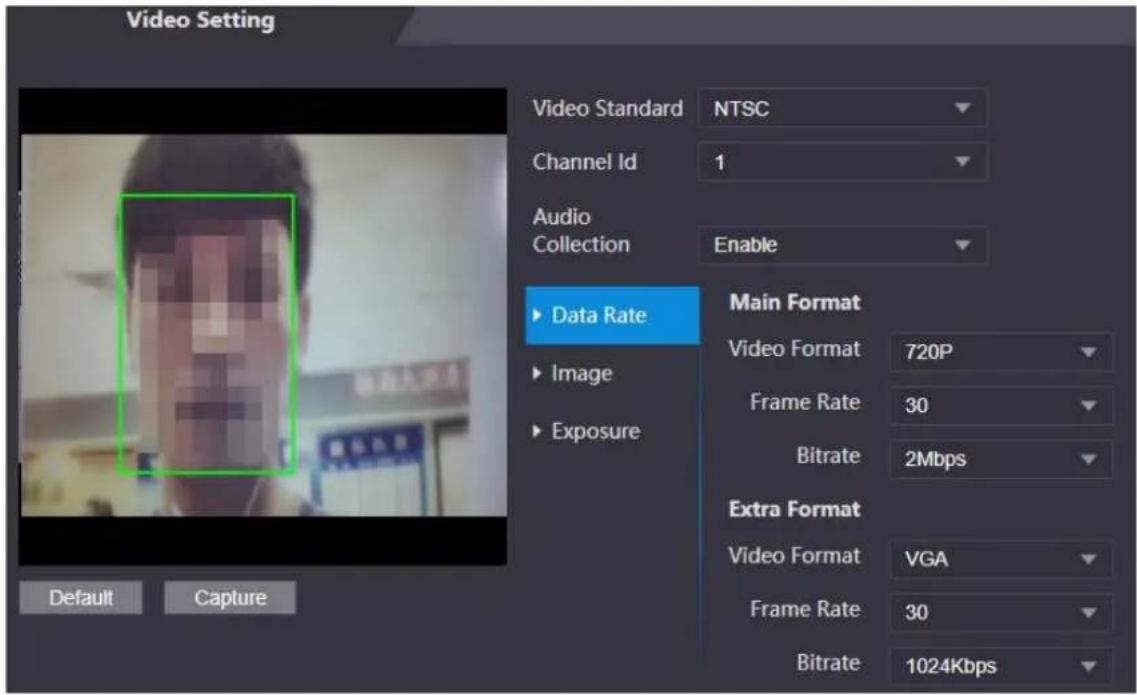This screenshot has height=695, width=1137.
Task: Open Main Format Frame Rate dropdown
Action: 1001,405
